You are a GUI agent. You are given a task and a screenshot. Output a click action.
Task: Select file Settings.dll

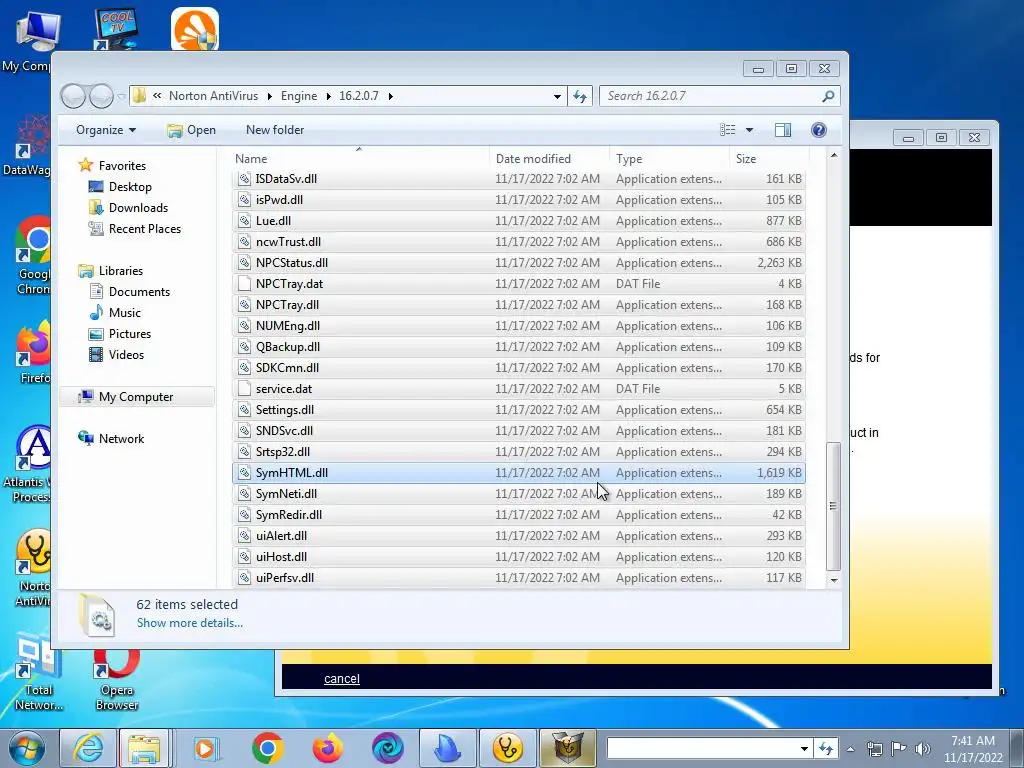[519, 410]
